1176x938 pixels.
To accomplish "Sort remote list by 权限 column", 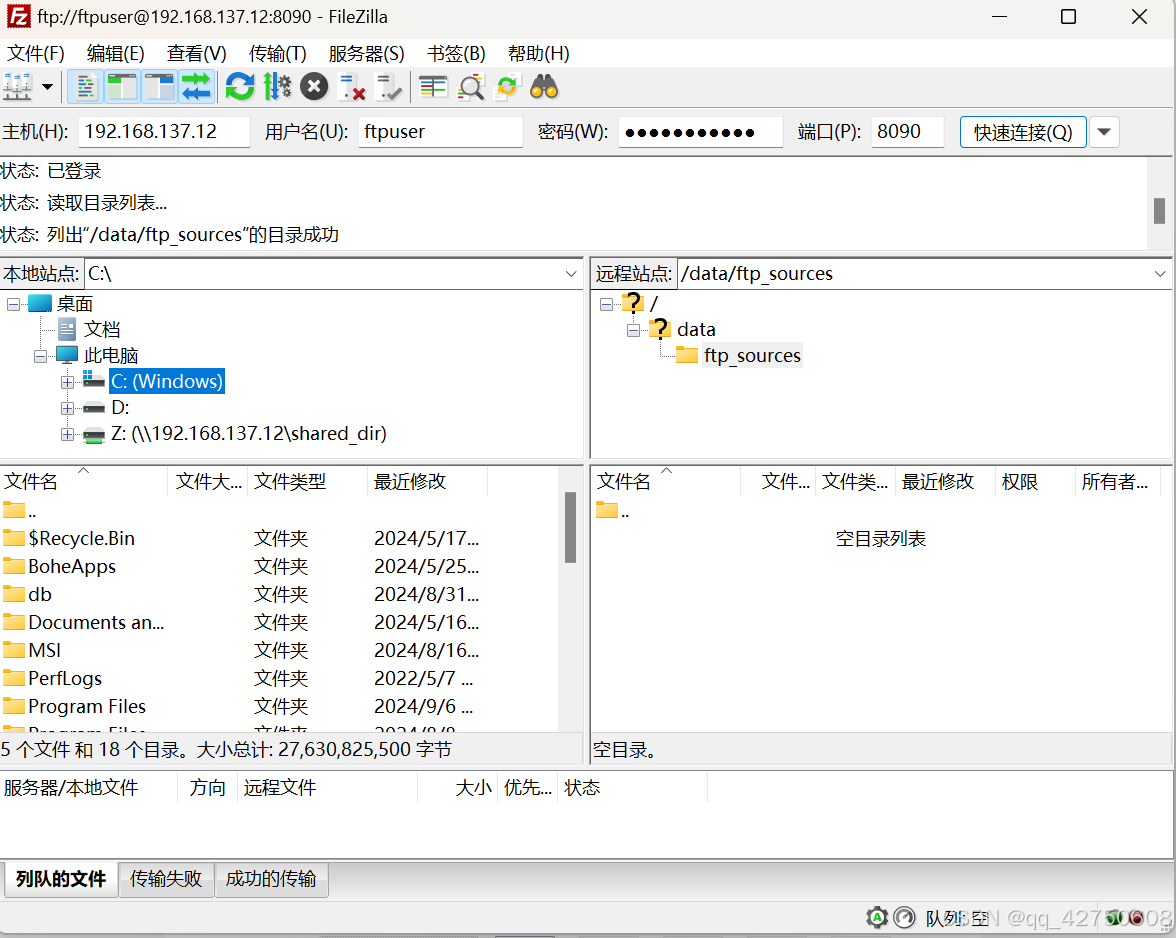I will 1035,481.
